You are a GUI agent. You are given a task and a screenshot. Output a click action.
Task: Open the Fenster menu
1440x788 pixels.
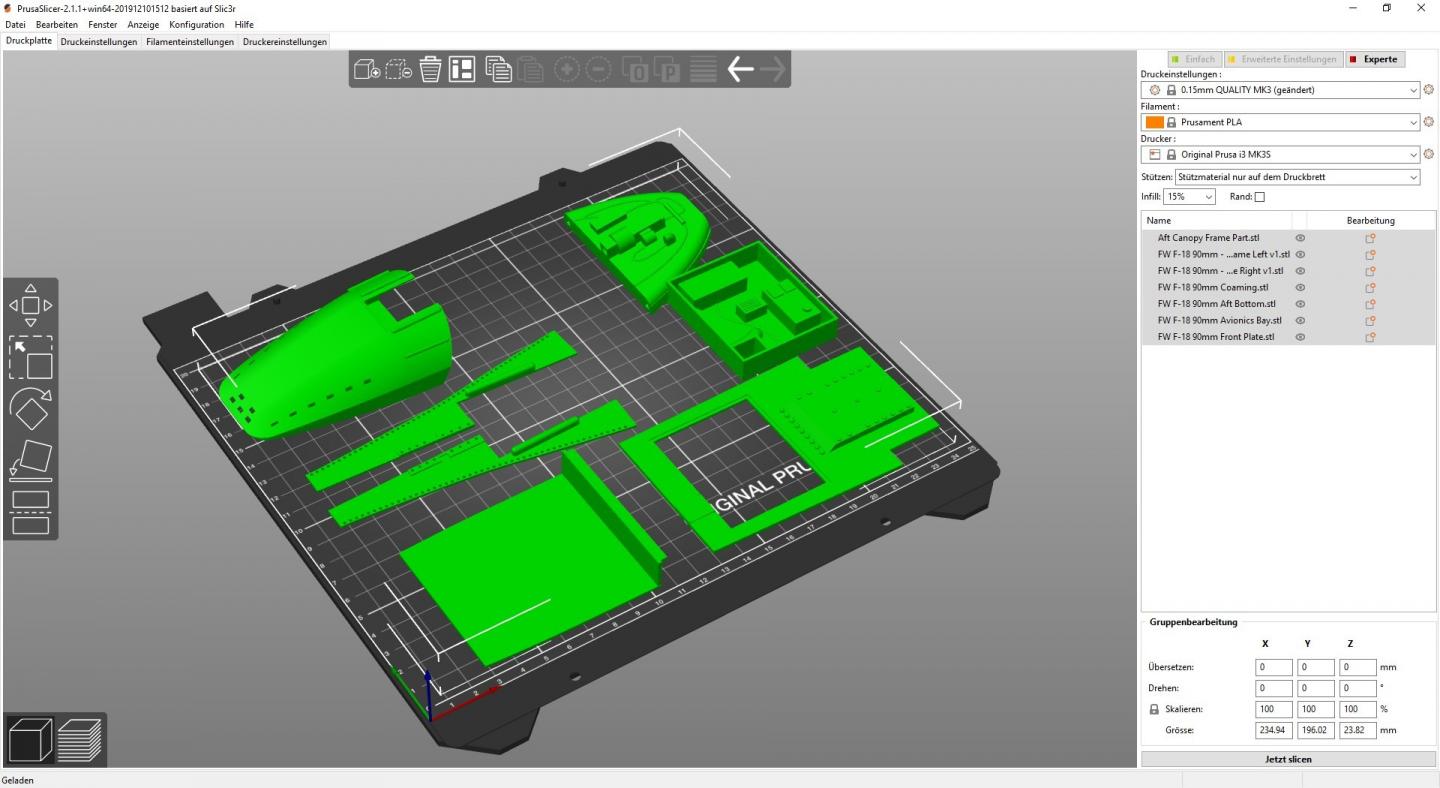[x=102, y=24]
